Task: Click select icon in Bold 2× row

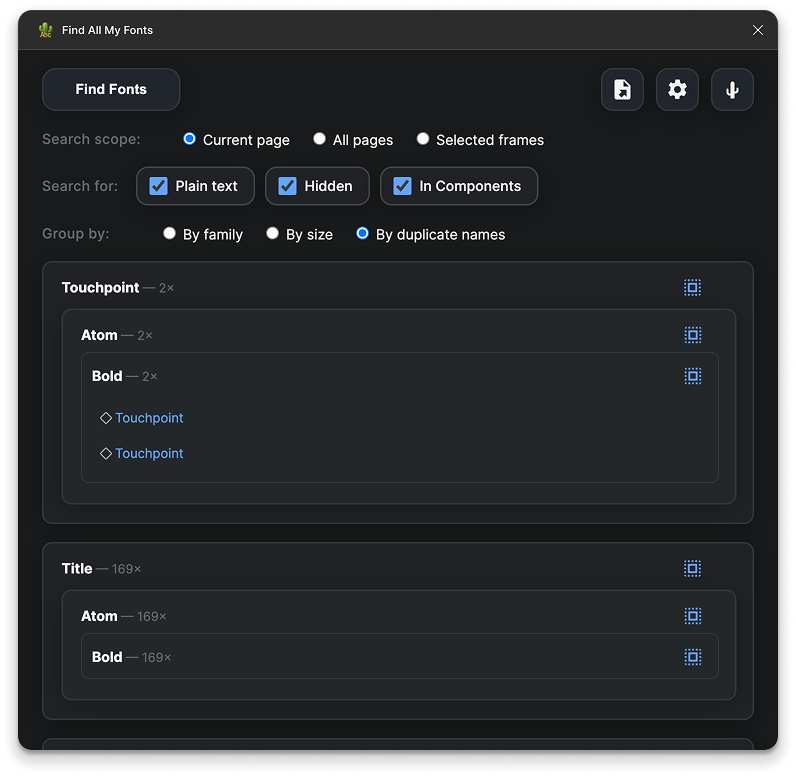Action: point(692,376)
